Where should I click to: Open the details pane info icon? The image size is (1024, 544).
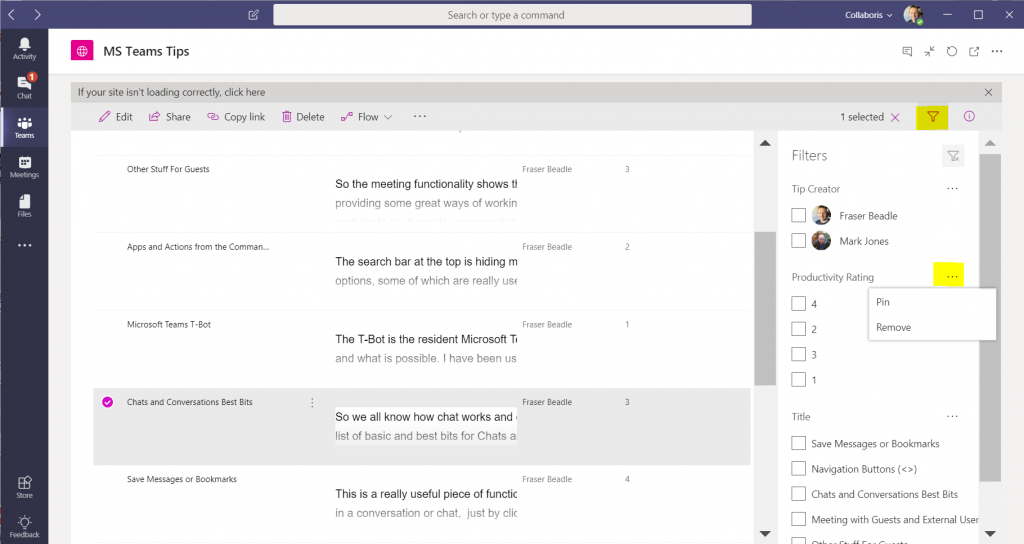[x=969, y=116]
